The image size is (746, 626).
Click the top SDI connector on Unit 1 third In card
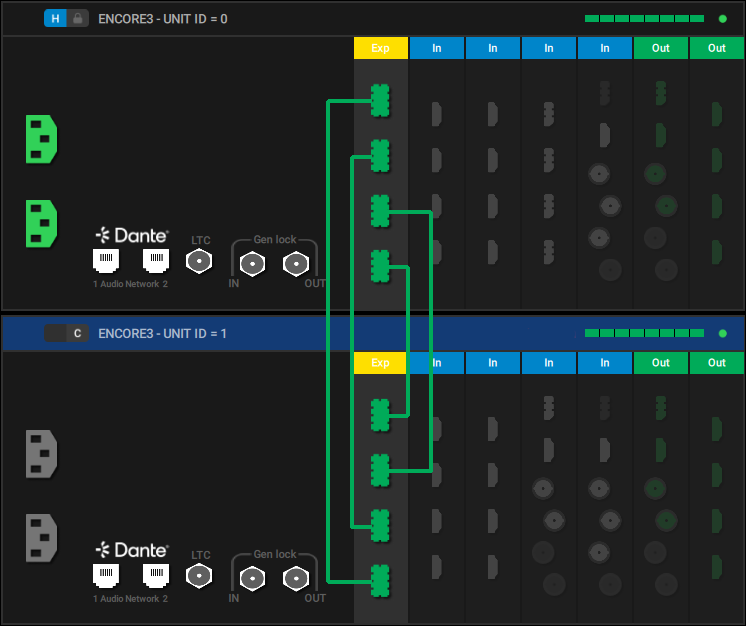click(x=543, y=489)
